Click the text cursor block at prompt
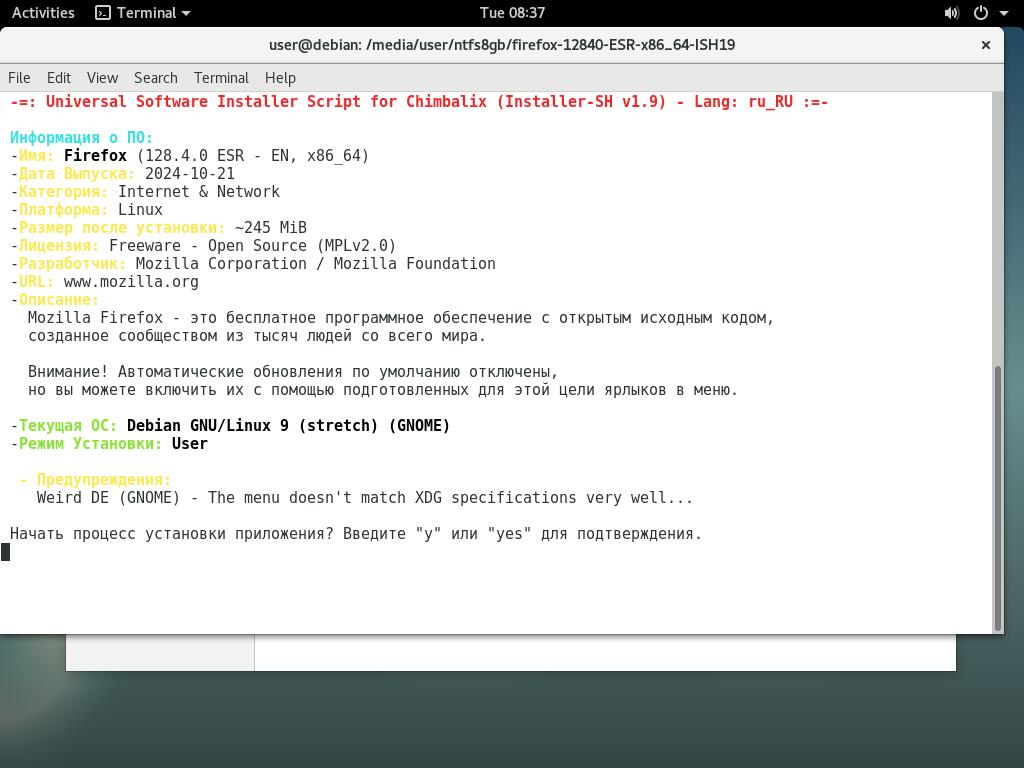This screenshot has height=768, width=1024. point(5,552)
